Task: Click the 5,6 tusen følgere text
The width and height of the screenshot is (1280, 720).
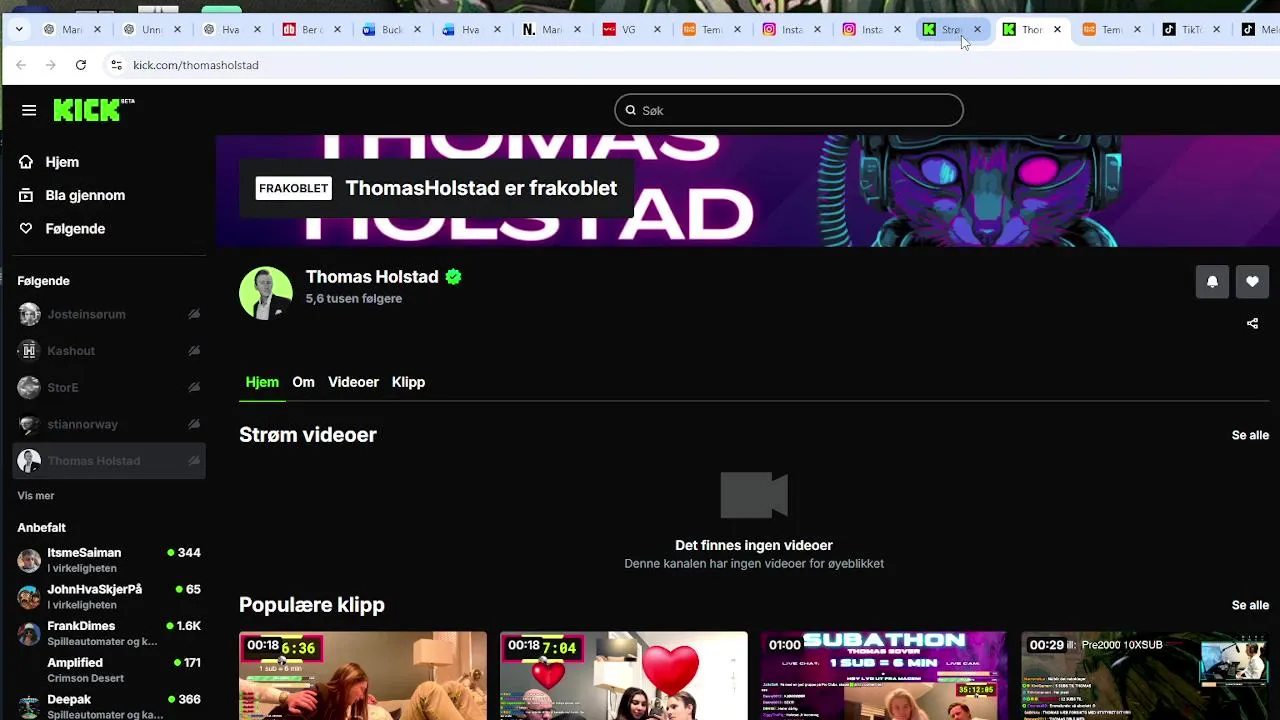Action: click(354, 298)
